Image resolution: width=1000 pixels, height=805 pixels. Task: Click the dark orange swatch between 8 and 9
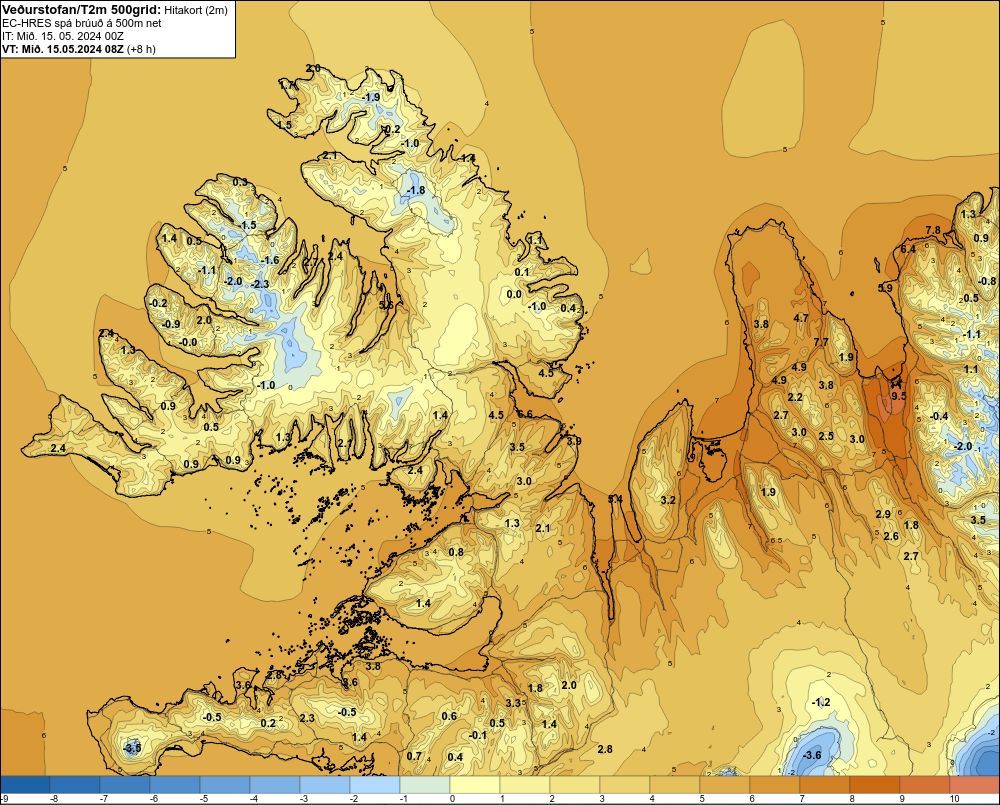pyautogui.click(x=874, y=784)
